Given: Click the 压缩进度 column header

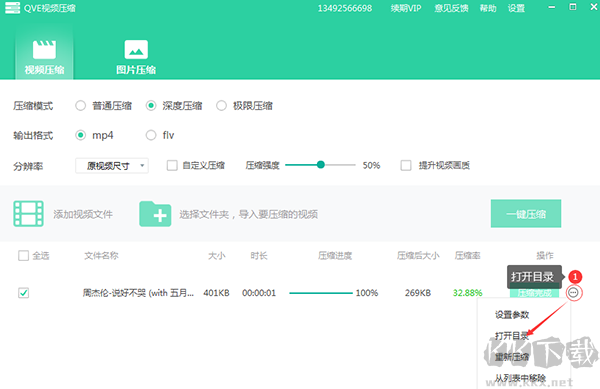Looking at the screenshot, I should pyautogui.click(x=335, y=255).
